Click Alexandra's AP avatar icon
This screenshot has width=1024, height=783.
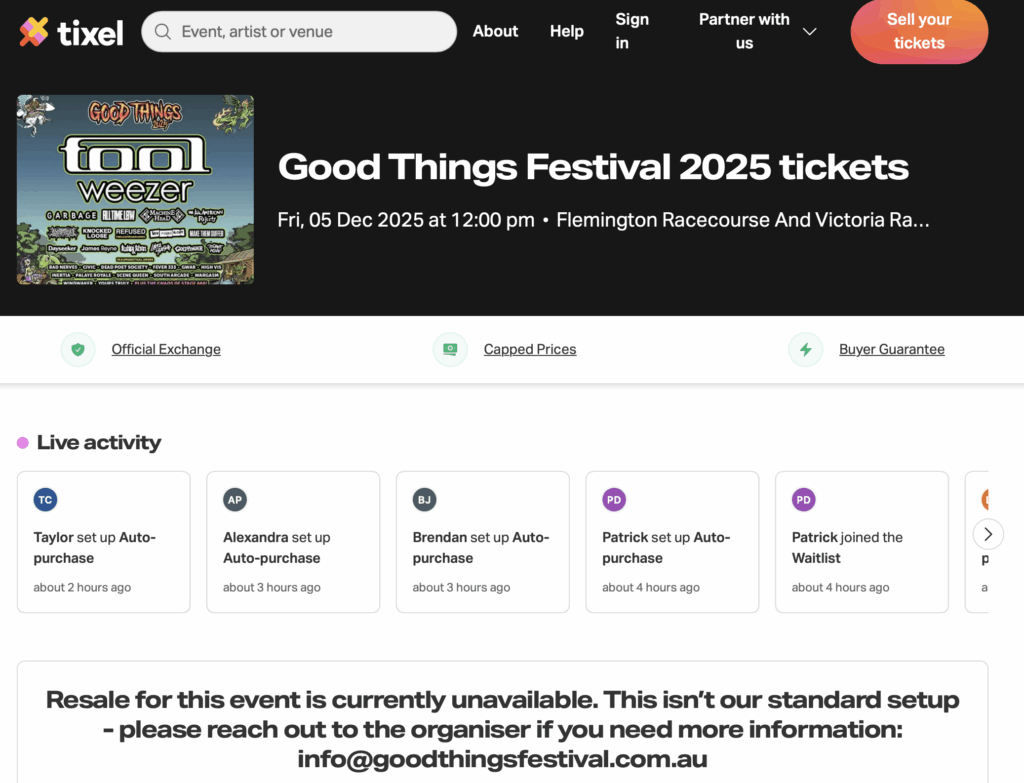[x=235, y=499]
